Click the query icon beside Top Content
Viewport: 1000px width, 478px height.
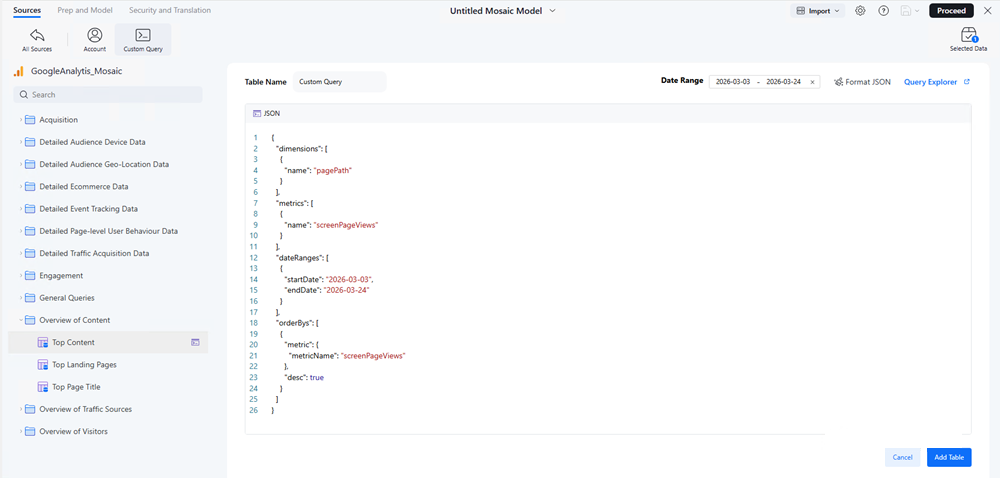tap(196, 342)
